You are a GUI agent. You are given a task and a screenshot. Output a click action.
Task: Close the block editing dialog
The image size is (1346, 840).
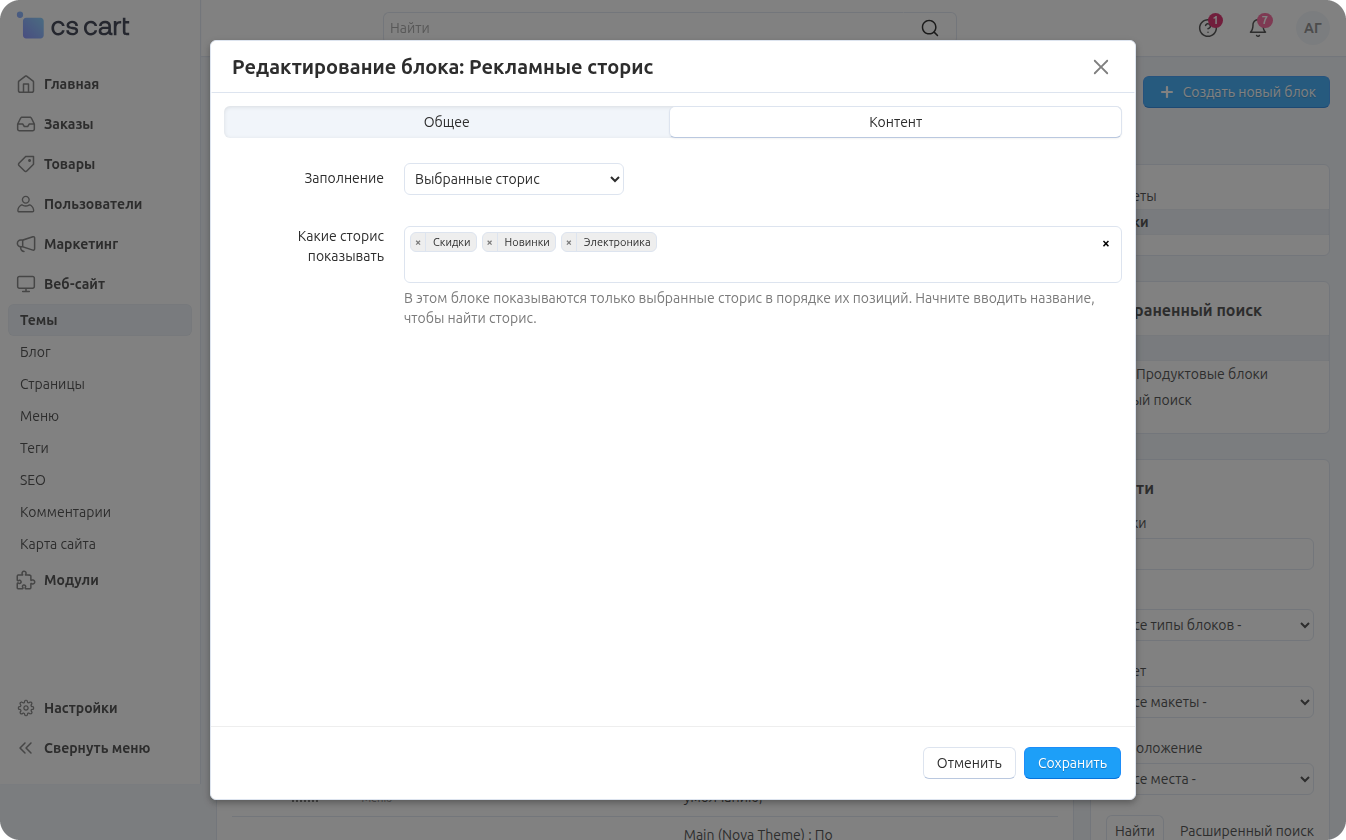[1101, 67]
